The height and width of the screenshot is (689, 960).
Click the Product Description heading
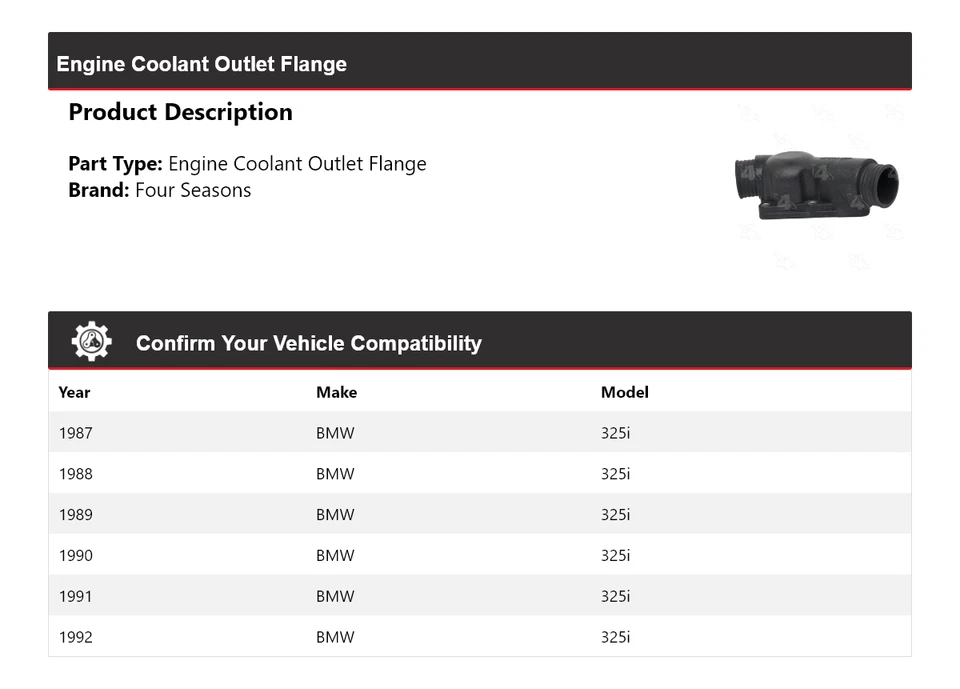click(180, 112)
